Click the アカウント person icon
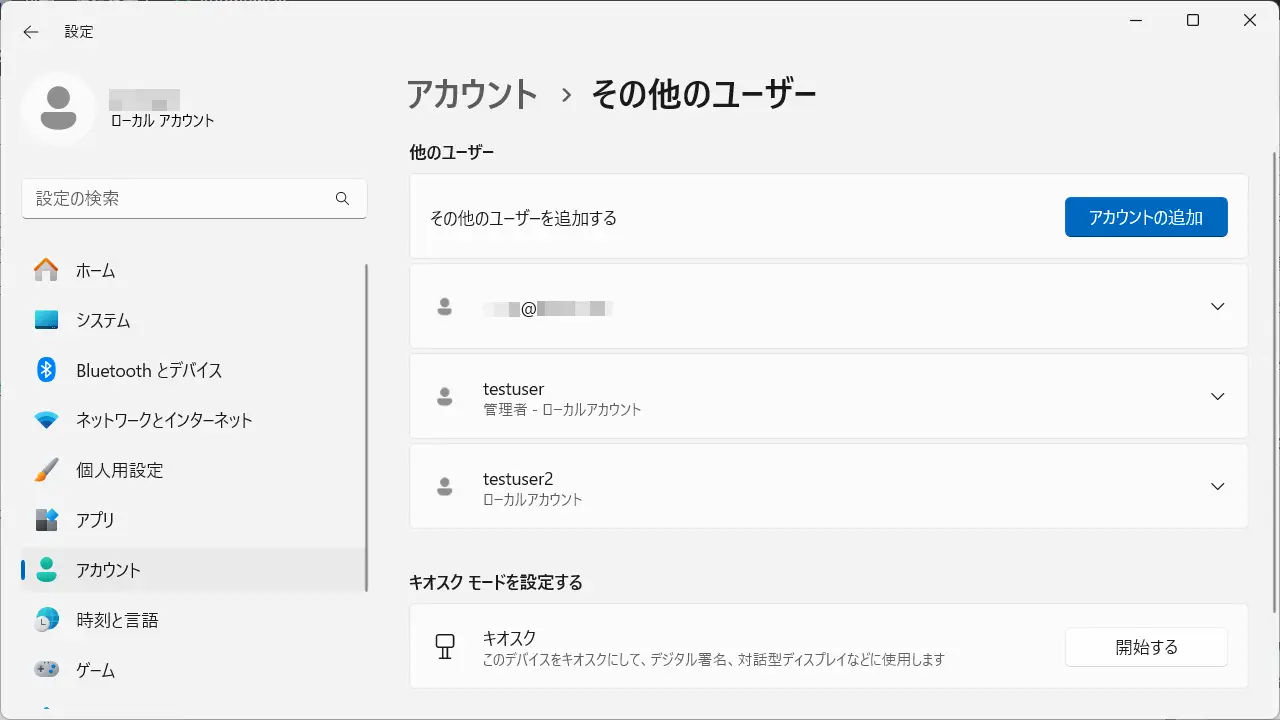 (46, 570)
